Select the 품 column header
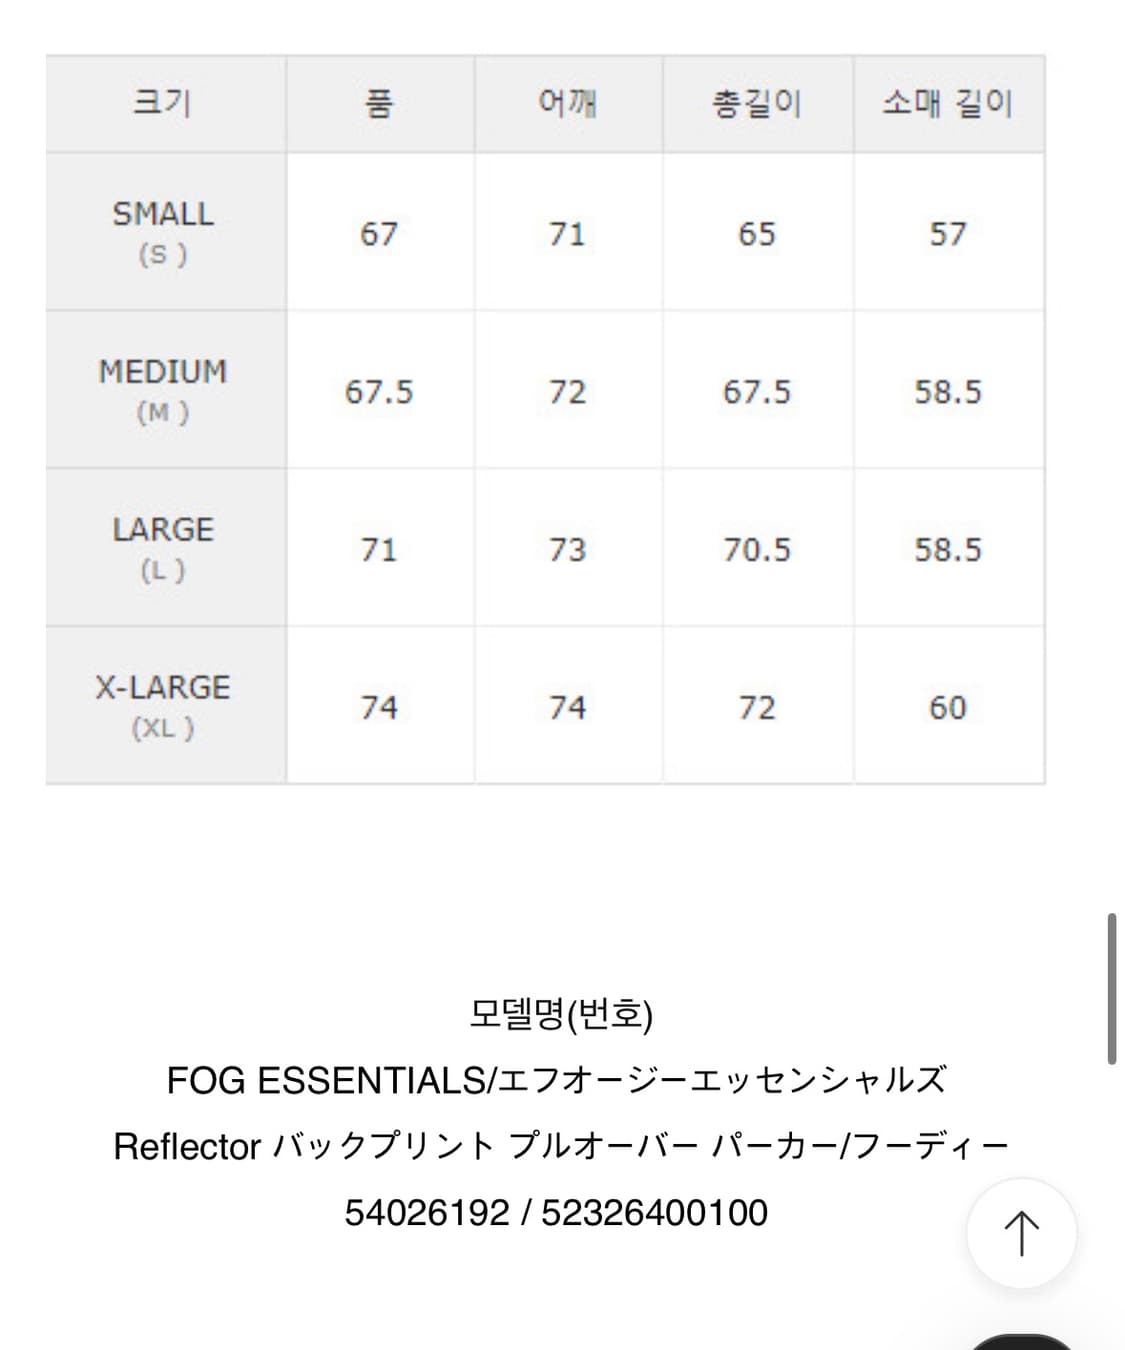The height and width of the screenshot is (1350, 1125). click(x=379, y=103)
